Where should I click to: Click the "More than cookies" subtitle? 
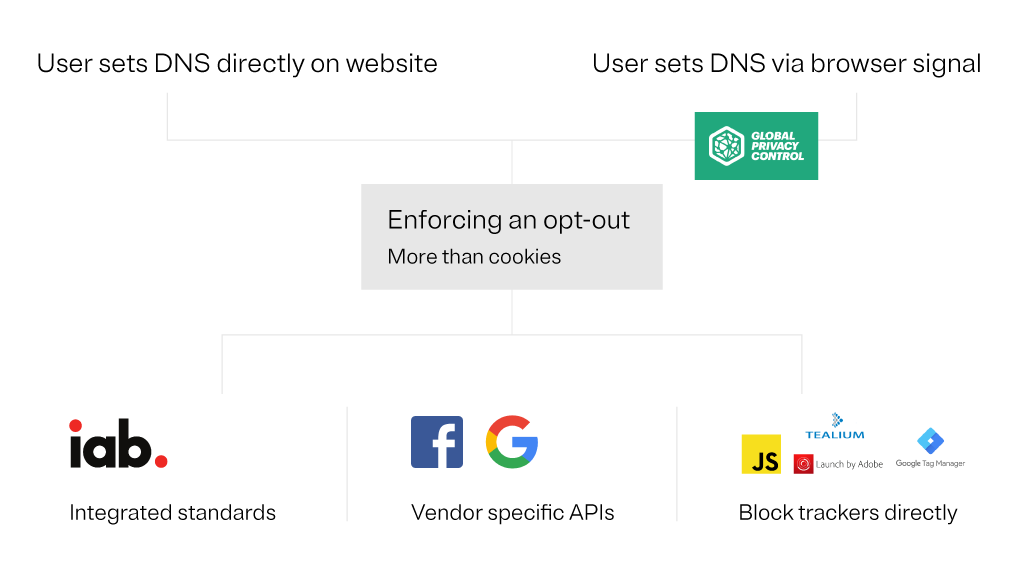(474, 257)
